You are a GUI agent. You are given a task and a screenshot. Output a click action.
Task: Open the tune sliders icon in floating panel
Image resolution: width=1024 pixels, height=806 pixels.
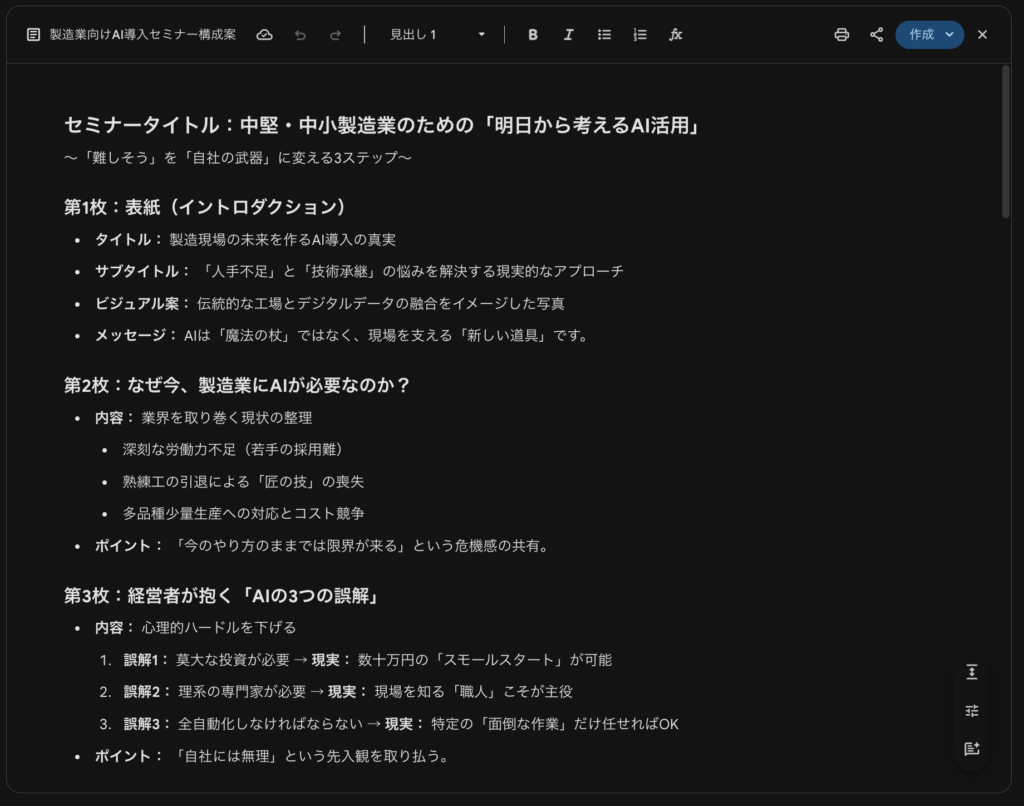click(x=971, y=711)
